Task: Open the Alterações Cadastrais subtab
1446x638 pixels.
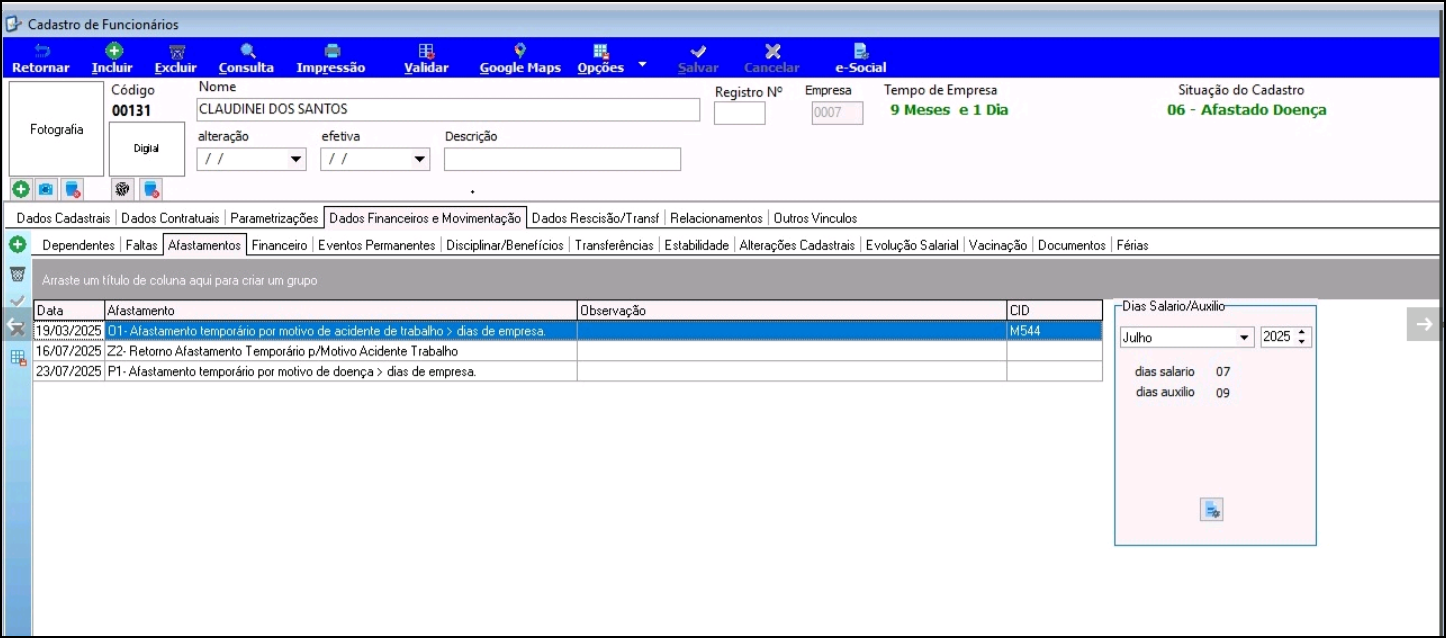Action: coord(797,245)
